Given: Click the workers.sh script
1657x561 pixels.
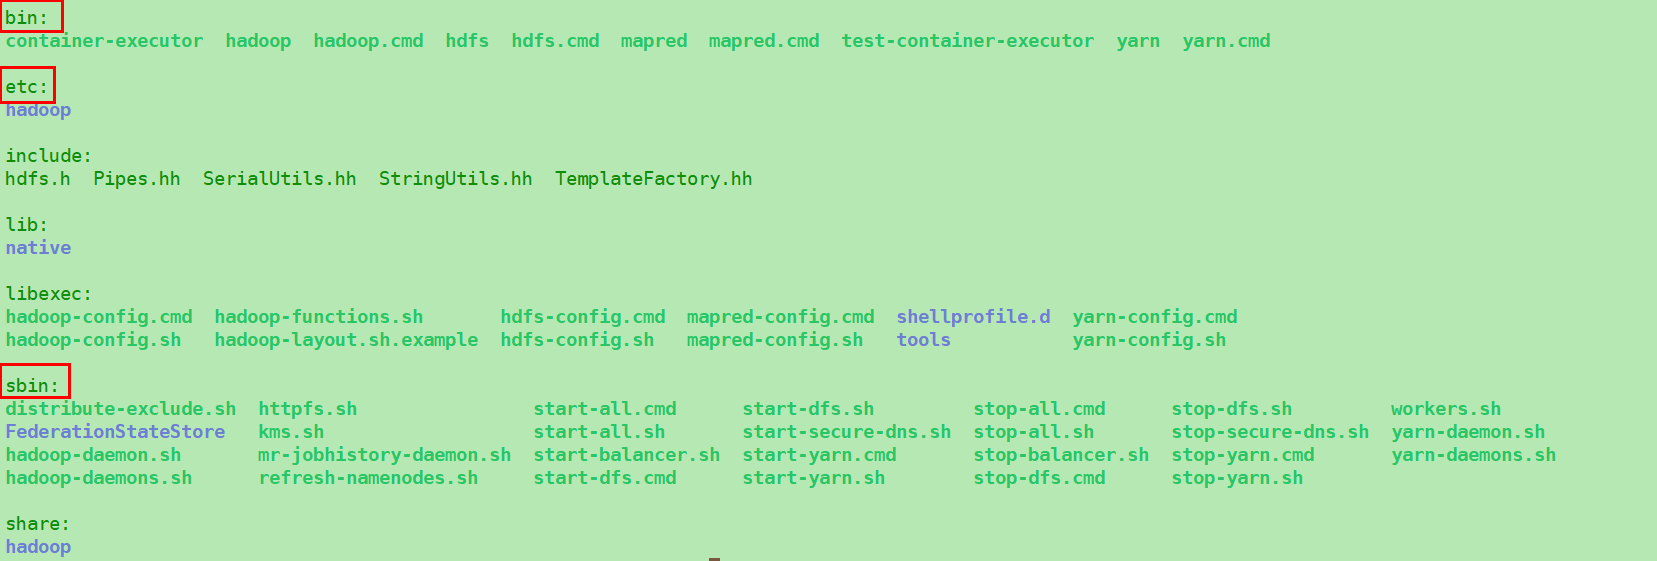Looking at the screenshot, I should pos(1445,409).
